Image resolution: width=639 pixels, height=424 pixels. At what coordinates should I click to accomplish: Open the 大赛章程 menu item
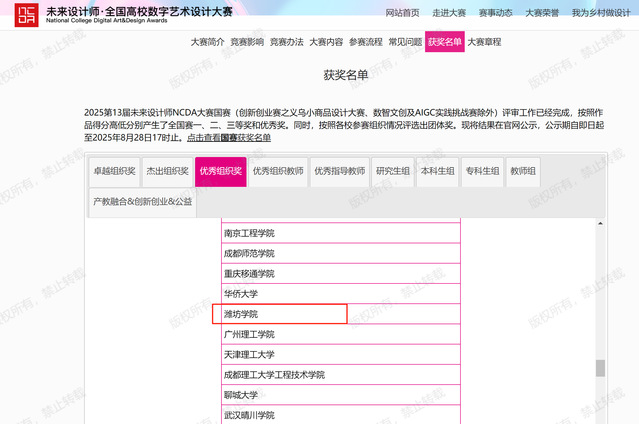pyautogui.click(x=484, y=42)
